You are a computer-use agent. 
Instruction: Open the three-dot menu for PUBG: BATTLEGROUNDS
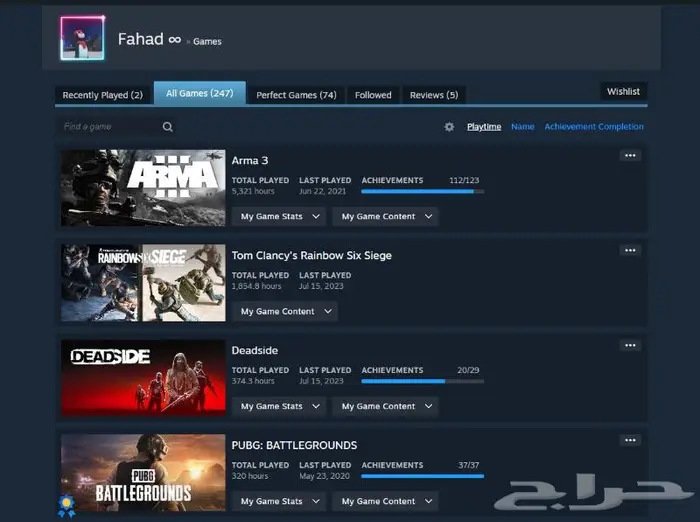pos(630,440)
